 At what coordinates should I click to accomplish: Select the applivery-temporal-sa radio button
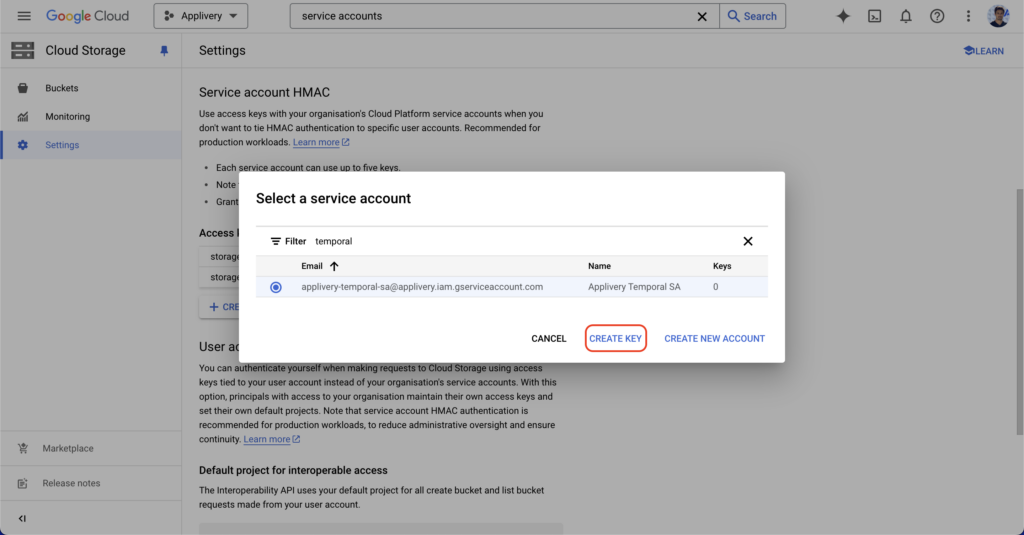276,287
